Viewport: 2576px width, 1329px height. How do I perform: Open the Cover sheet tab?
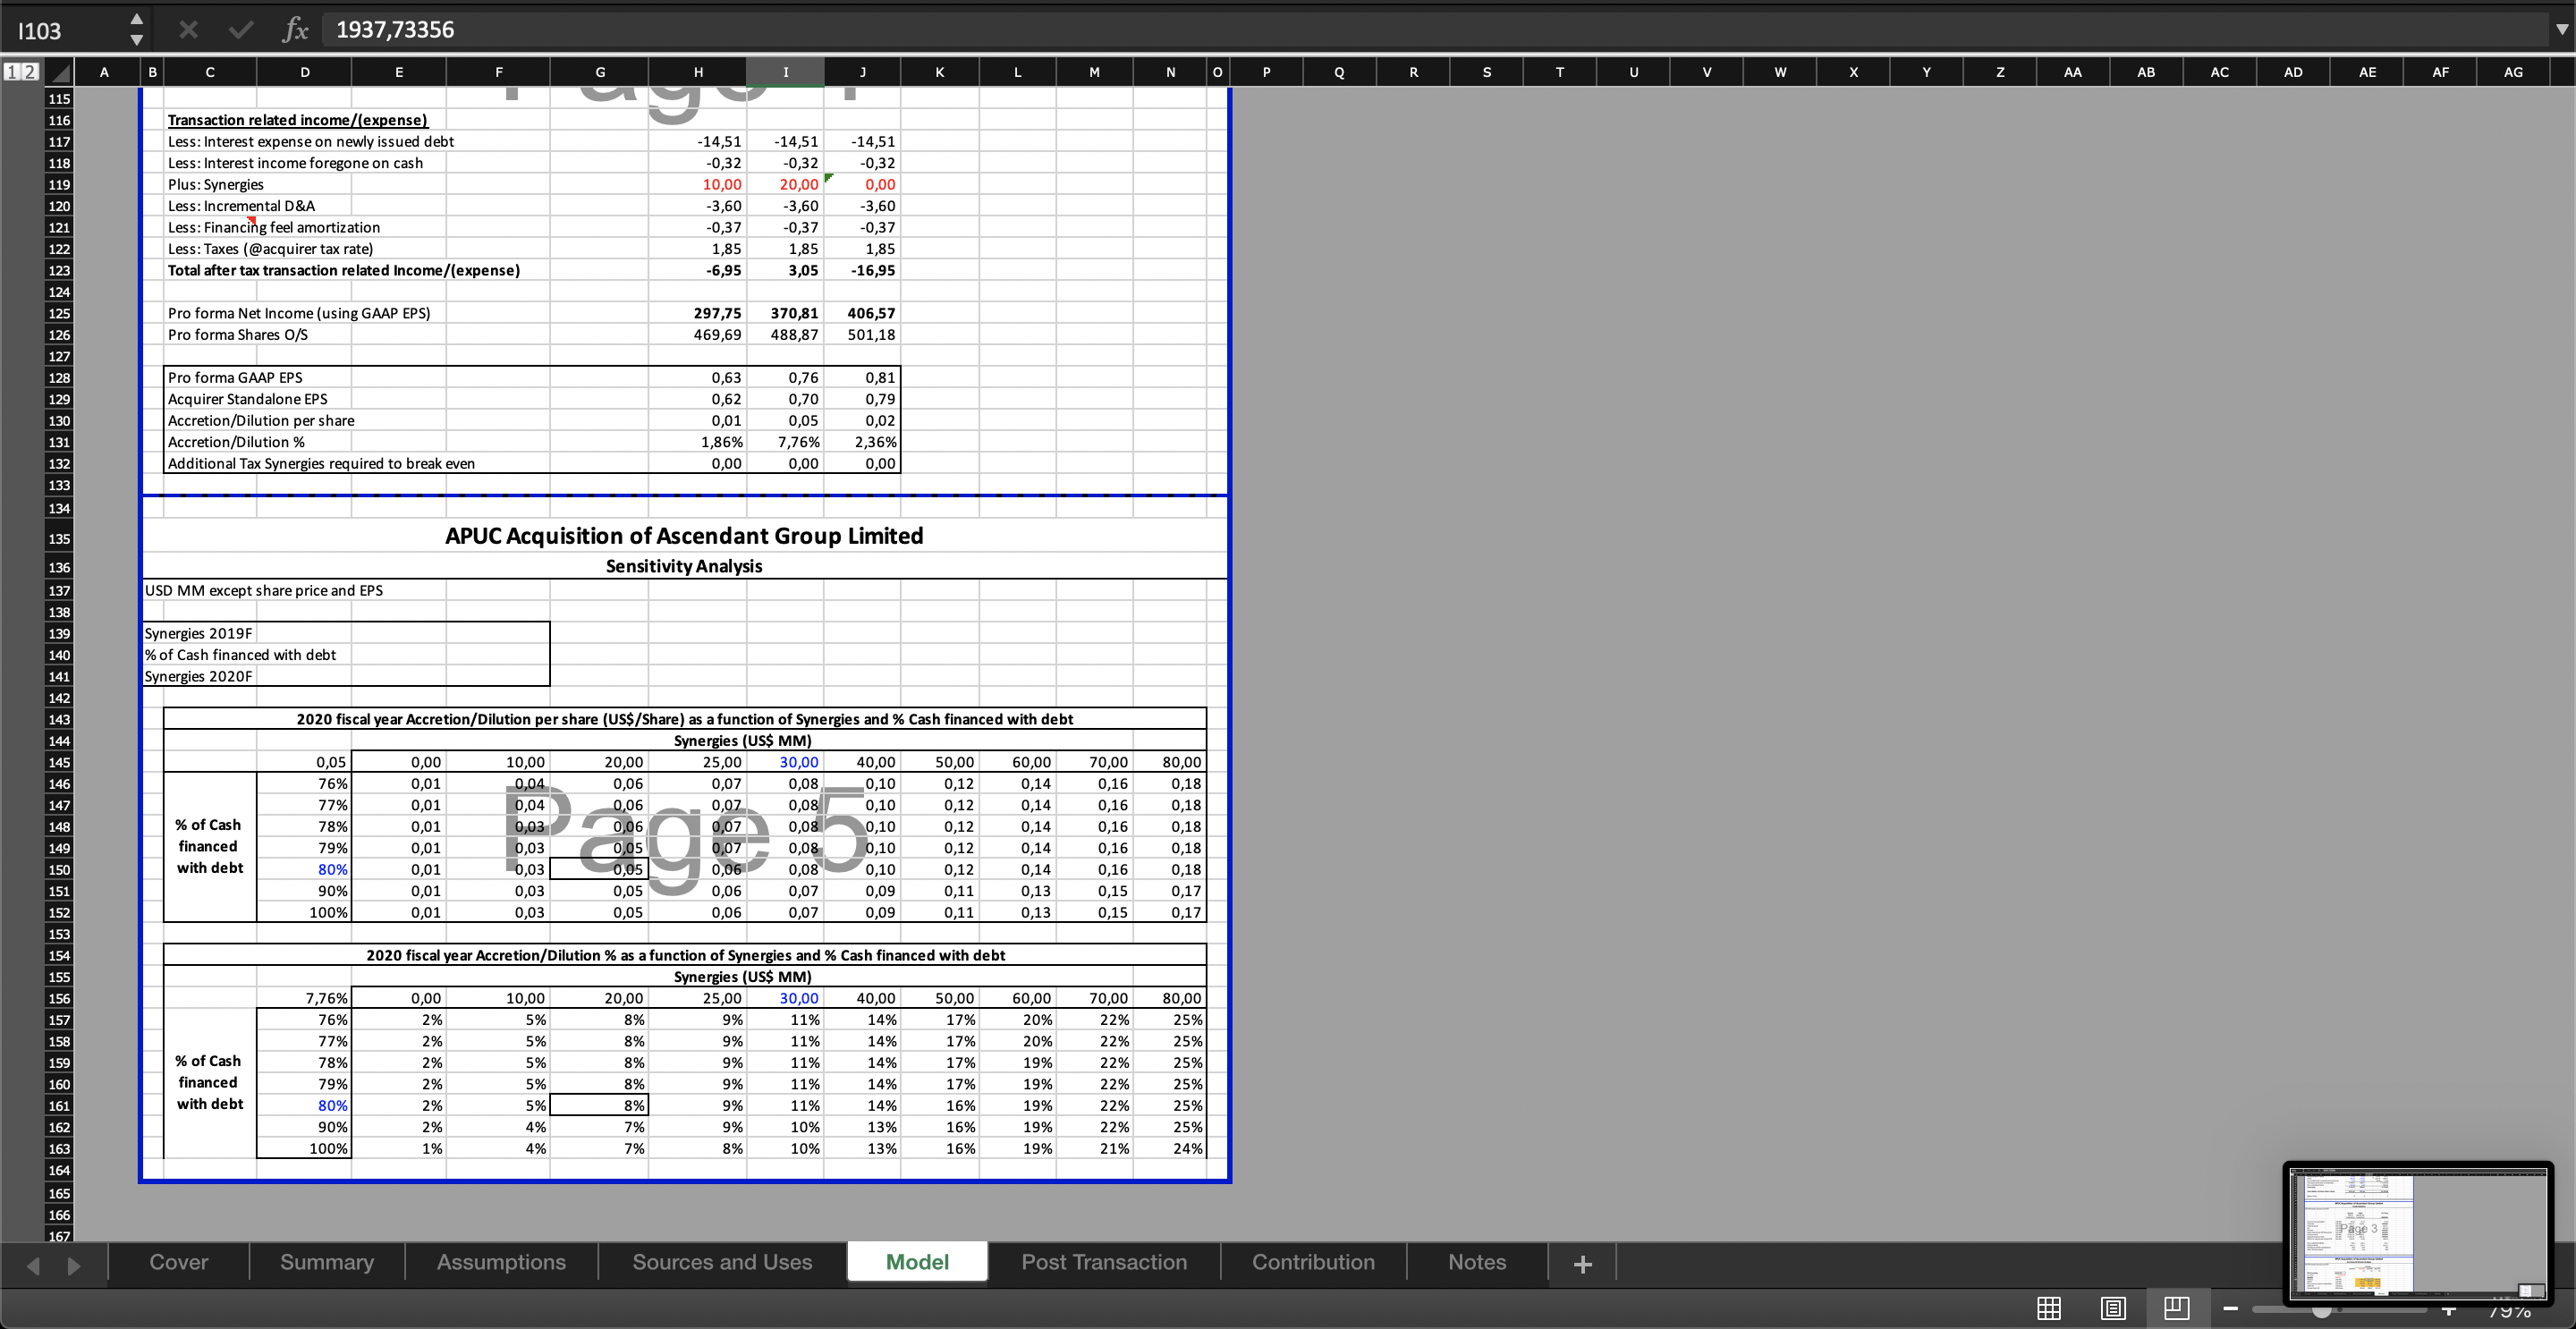pyautogui.click(x=179, y=1262)
